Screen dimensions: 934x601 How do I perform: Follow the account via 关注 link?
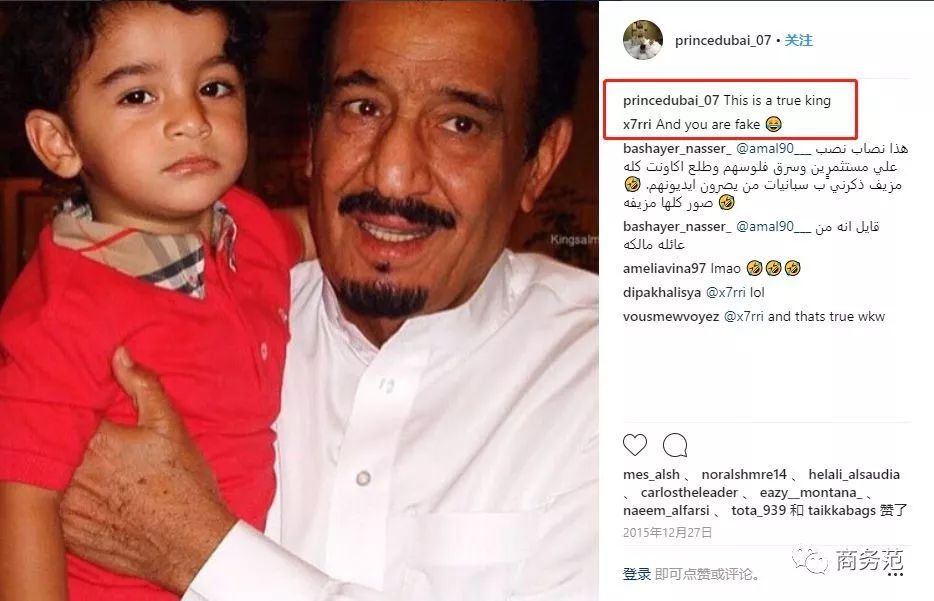[798, 41]
